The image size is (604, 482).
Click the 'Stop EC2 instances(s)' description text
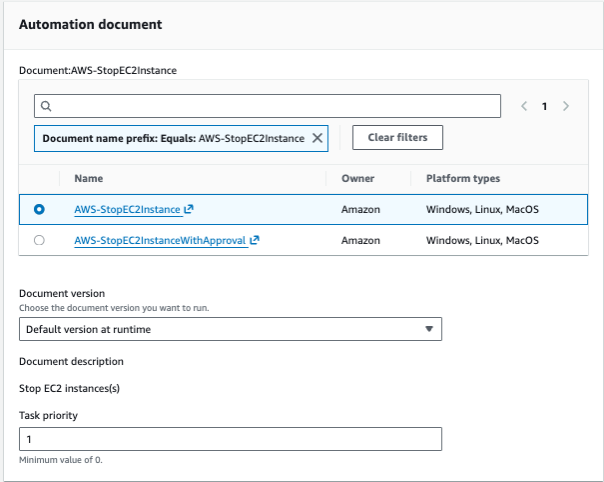click(69, 388)
